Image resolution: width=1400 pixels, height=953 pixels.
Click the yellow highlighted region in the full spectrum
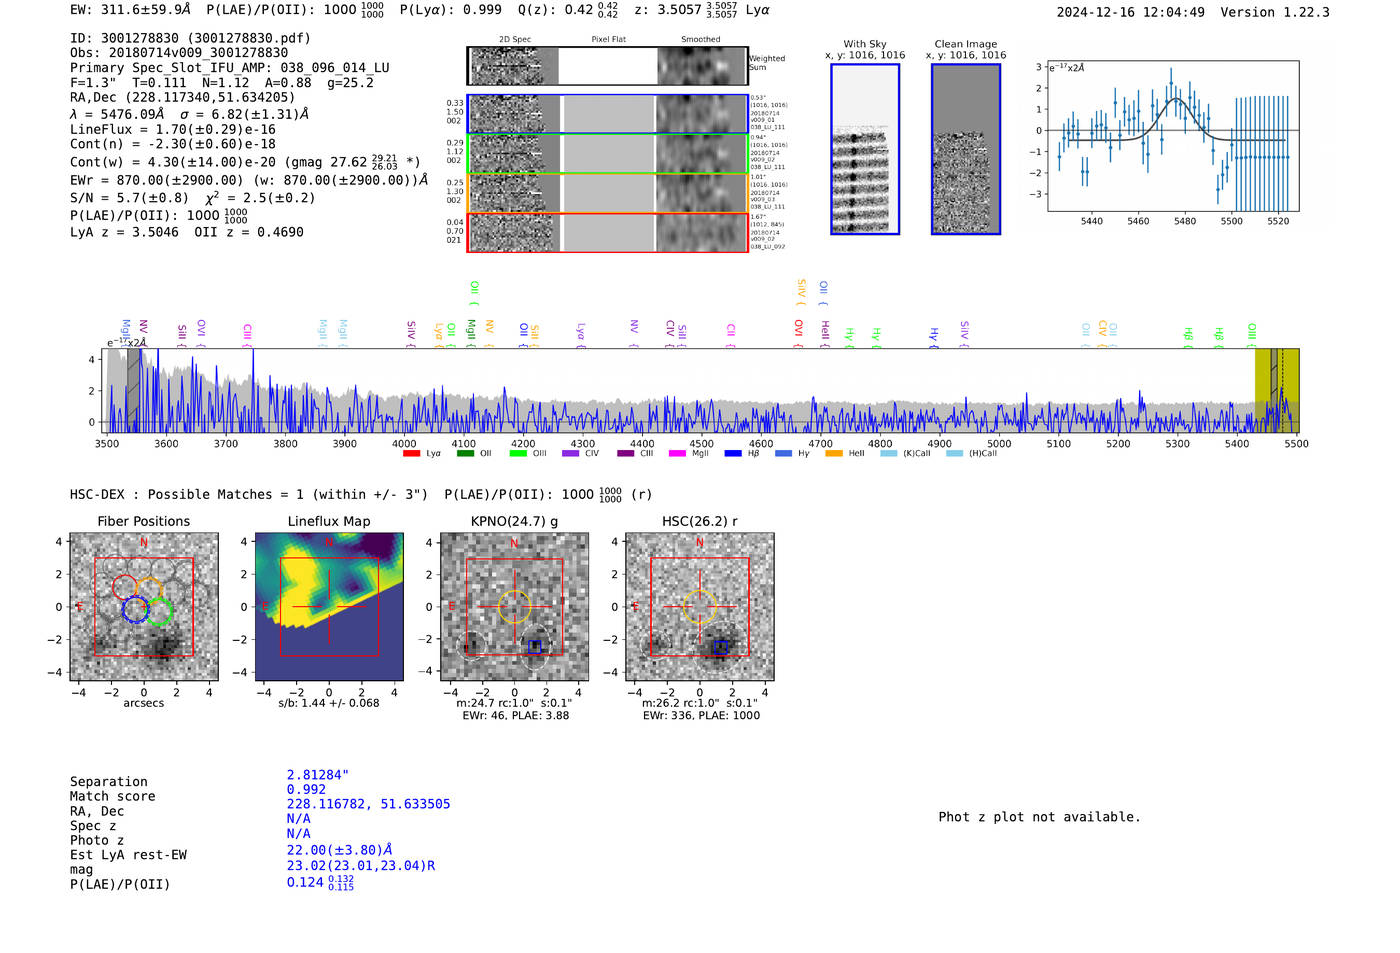[x=1277, y=390]
